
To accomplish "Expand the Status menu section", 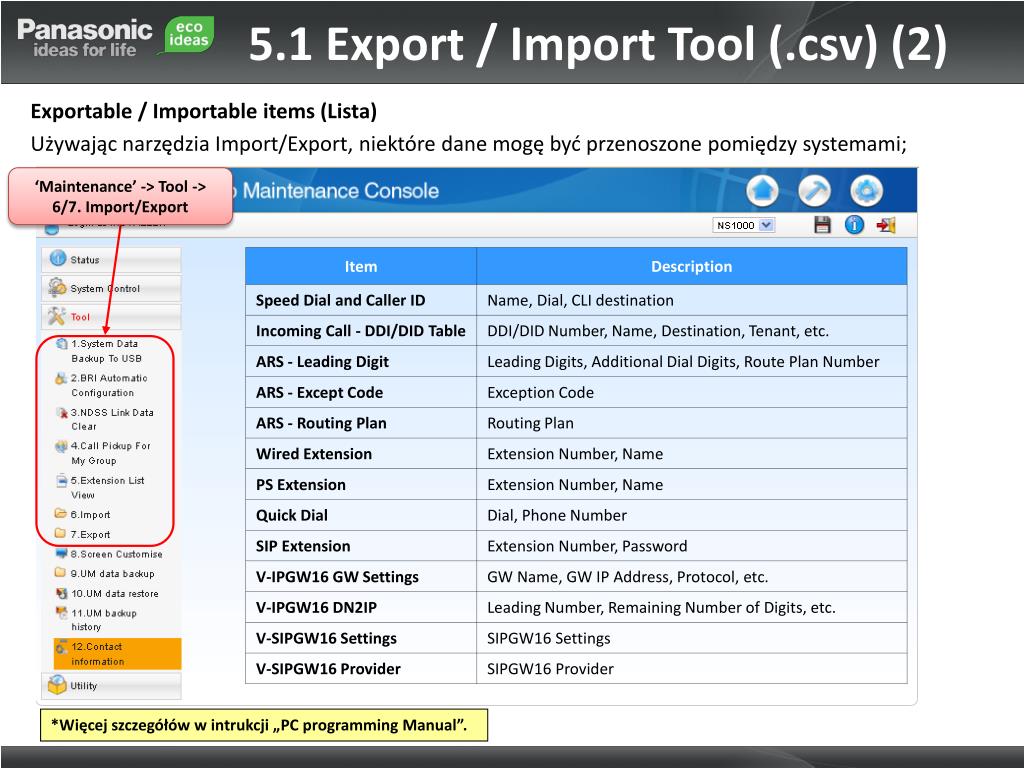I will (x=110, y=260).
